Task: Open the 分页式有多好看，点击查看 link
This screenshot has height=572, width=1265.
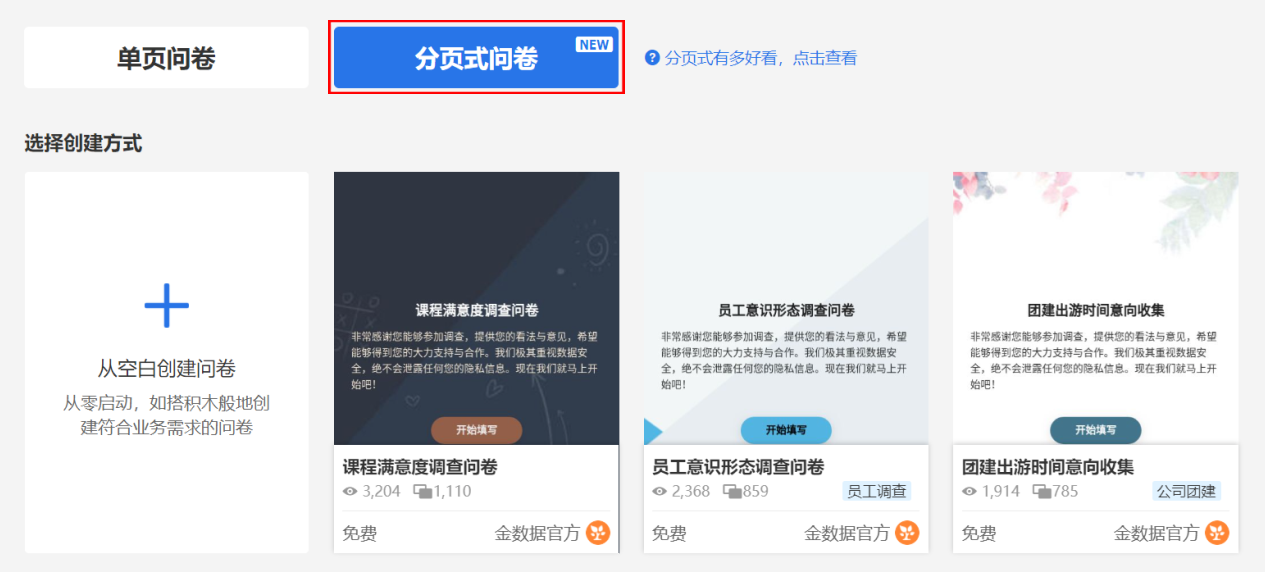Action: coord(761,58)
